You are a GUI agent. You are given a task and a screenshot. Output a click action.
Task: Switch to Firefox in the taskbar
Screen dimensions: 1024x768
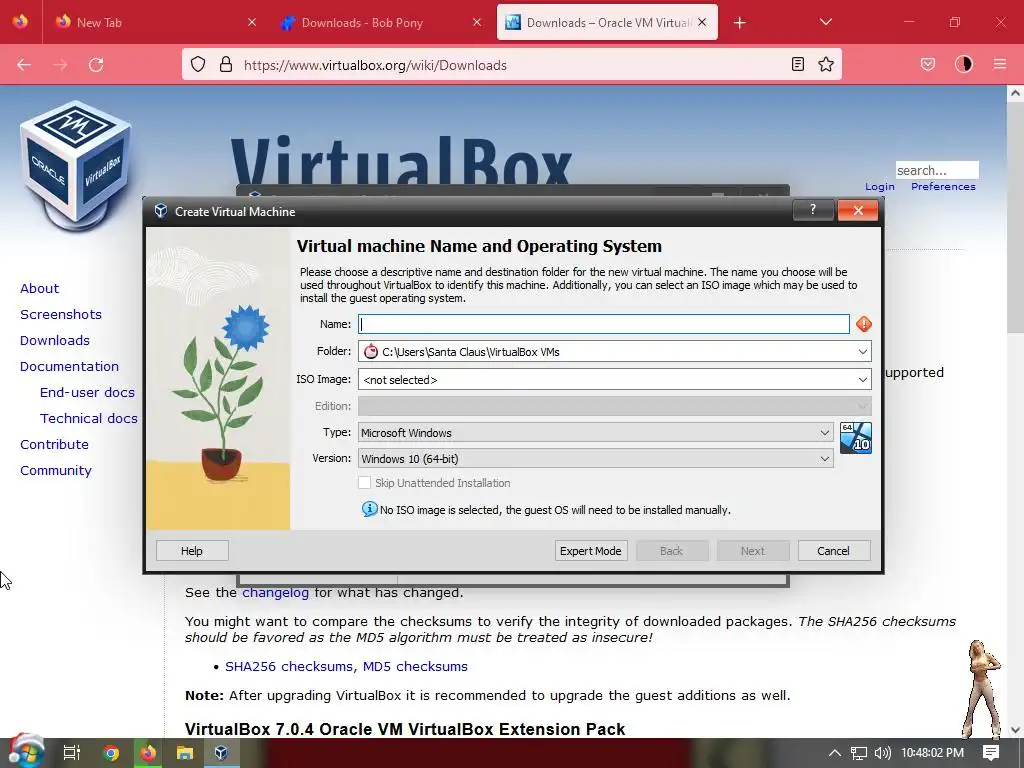click(x=148, y=753)
